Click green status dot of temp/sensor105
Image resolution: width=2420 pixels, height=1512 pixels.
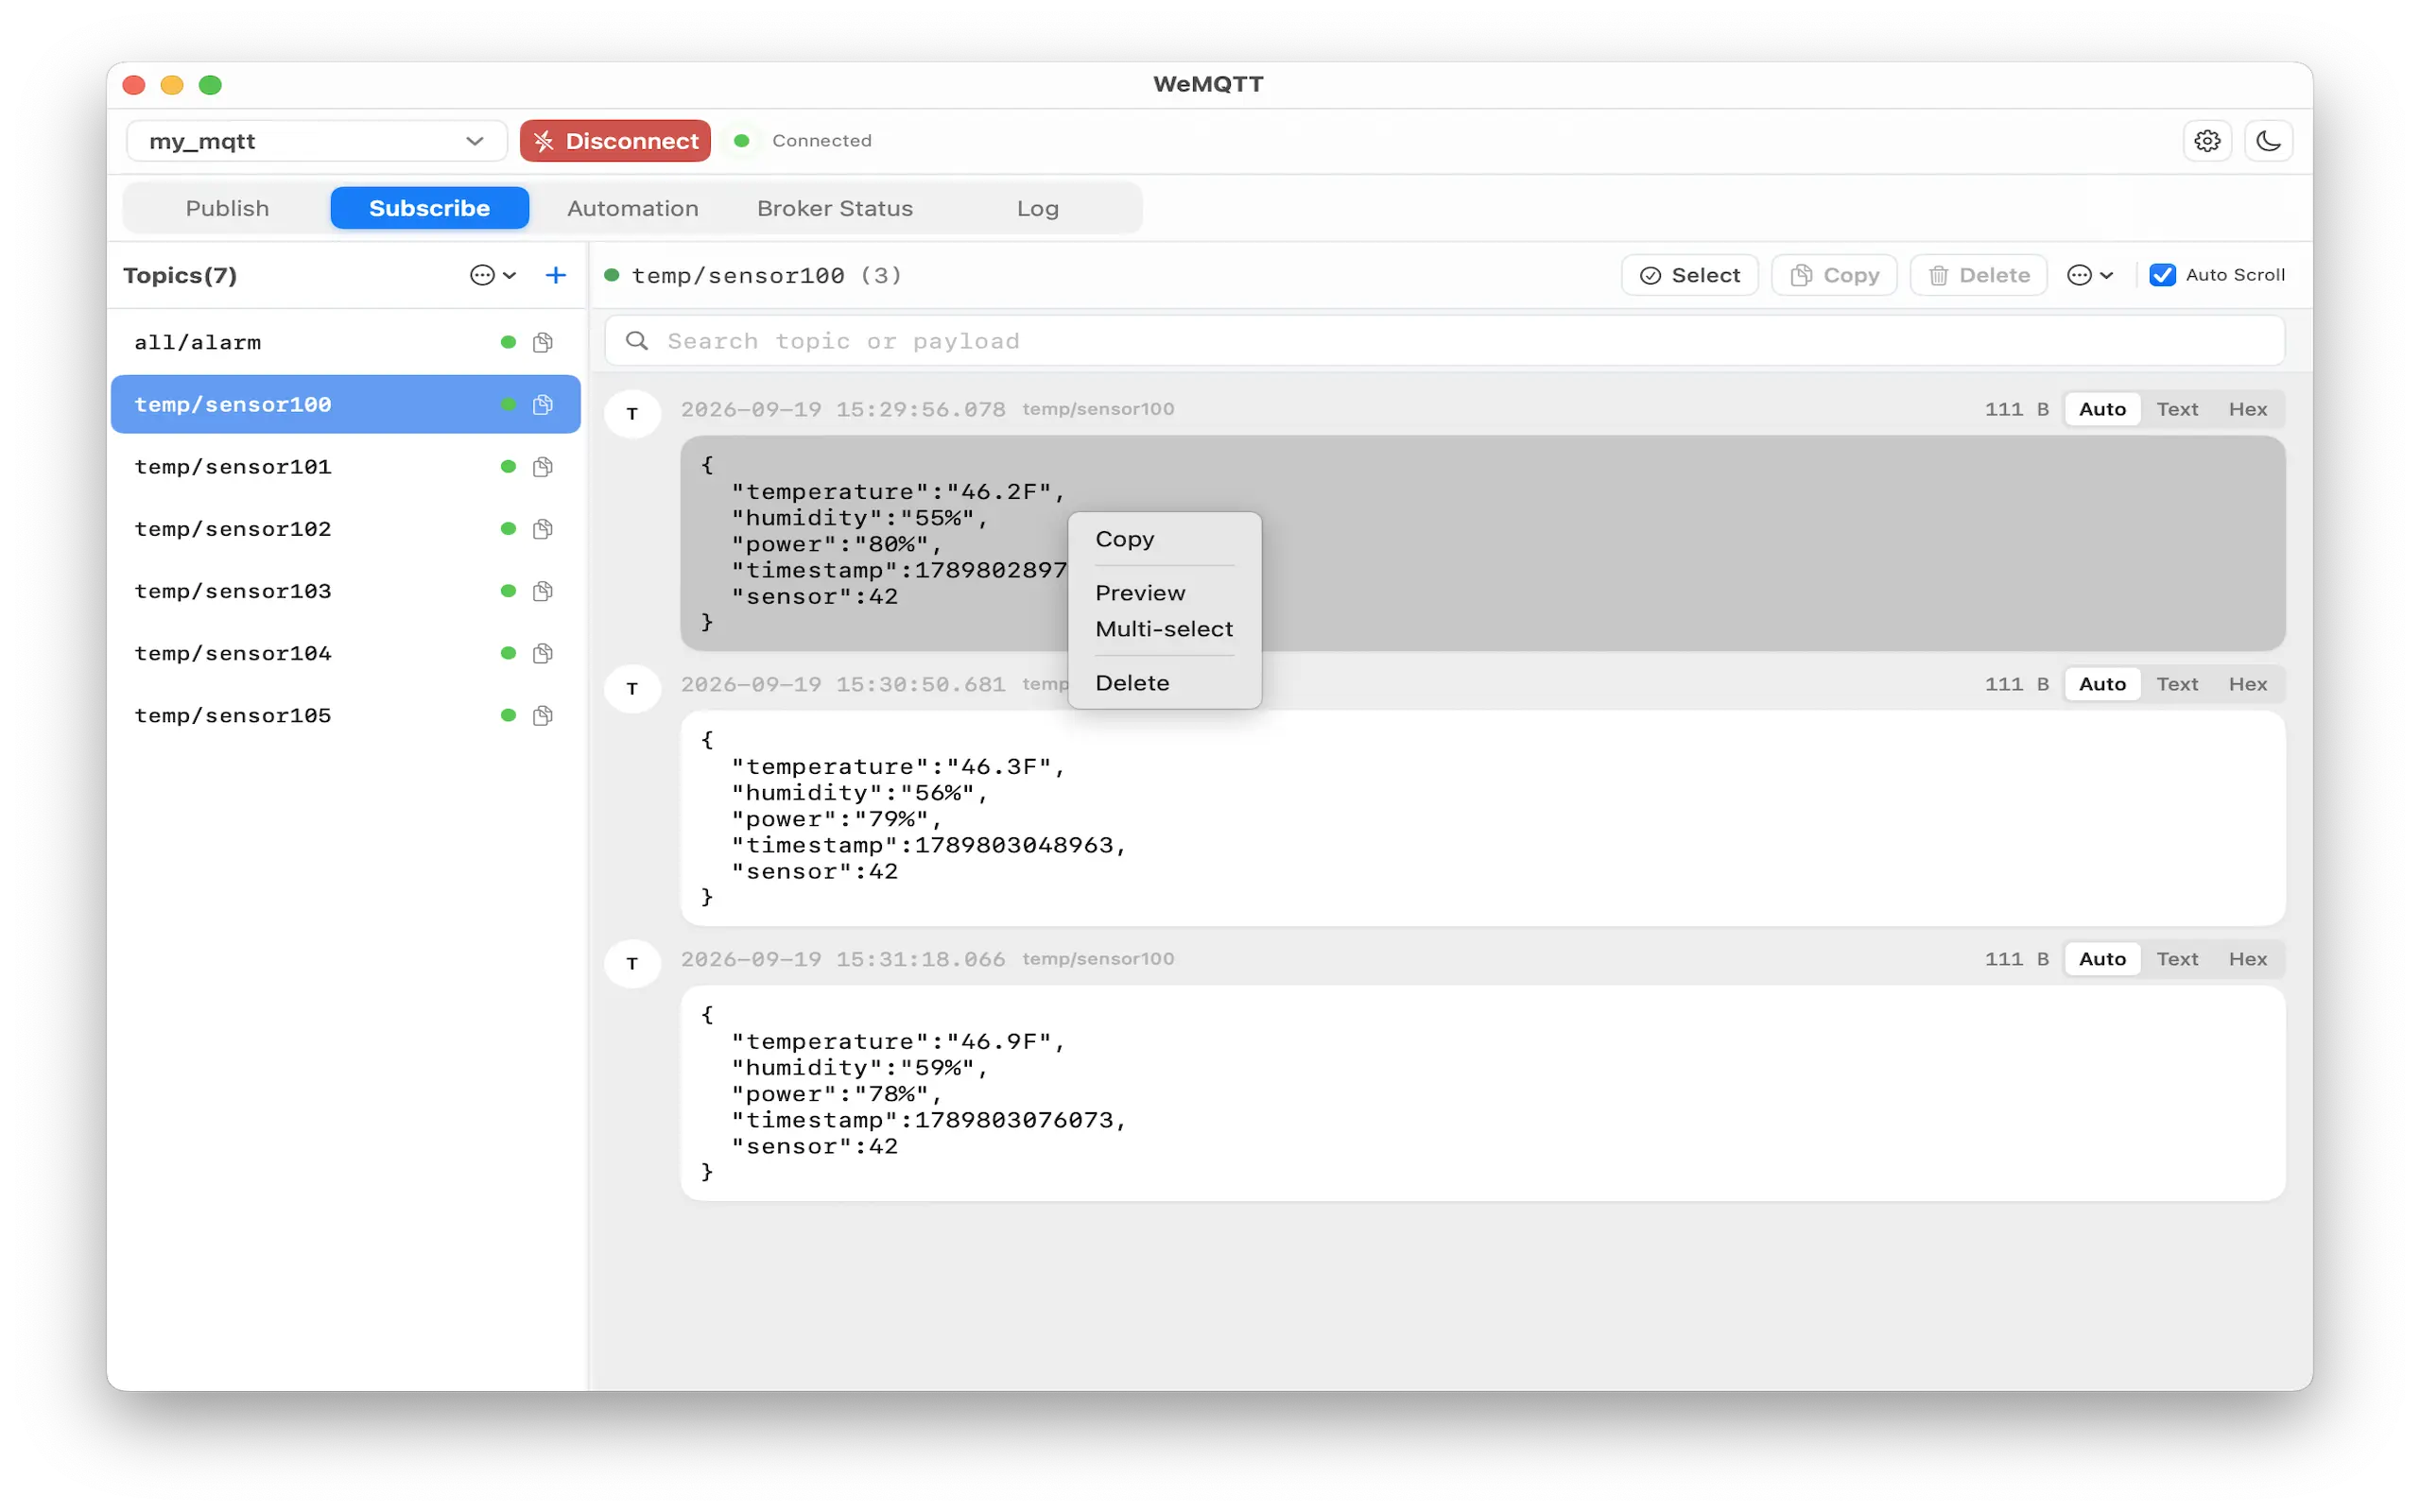pos(508,716)
